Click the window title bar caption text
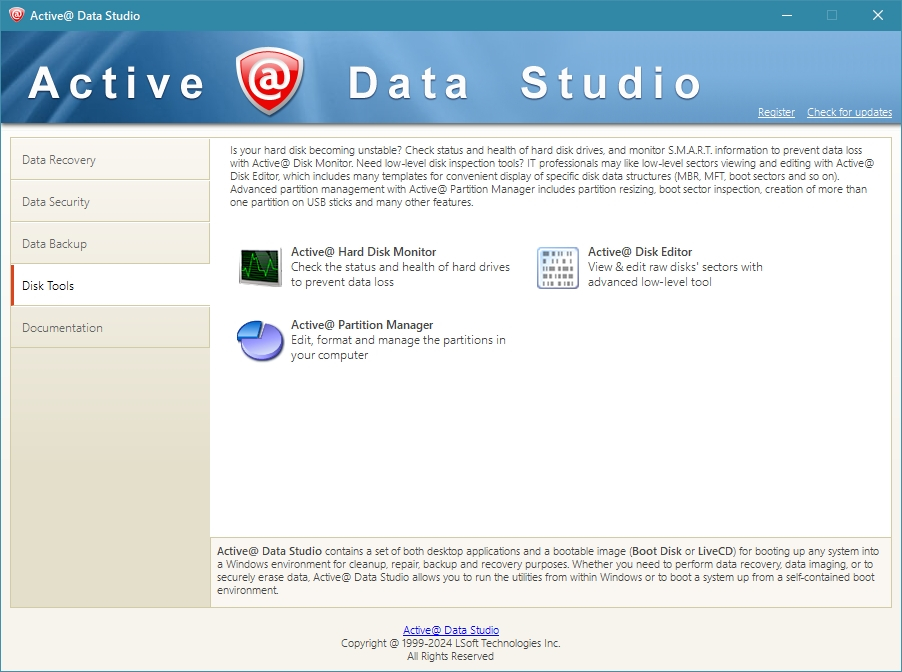 87,16
